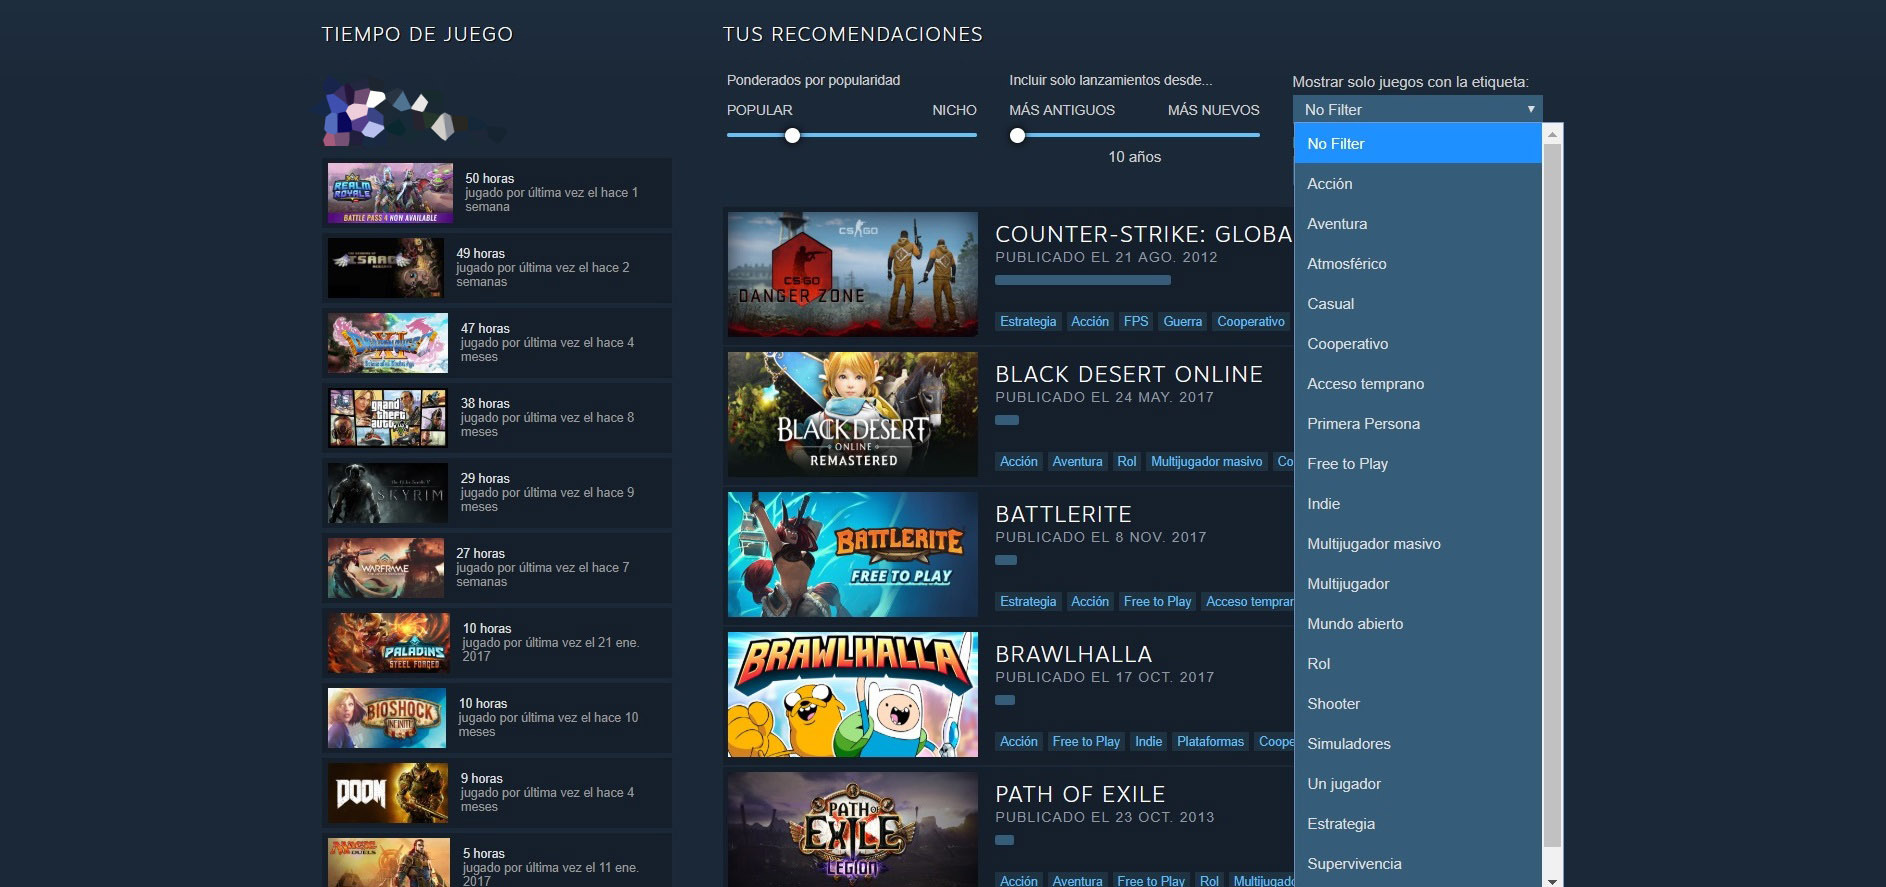Click scrollbar up arrow of the dropdown list
The image size is (1886, 887).
coord(1552,133)
